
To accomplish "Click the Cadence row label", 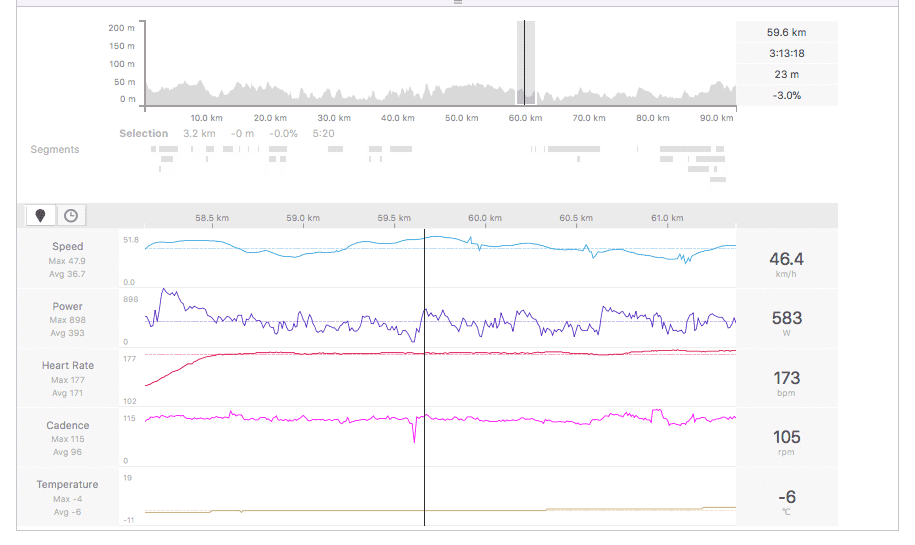I will tap(68, 425).
